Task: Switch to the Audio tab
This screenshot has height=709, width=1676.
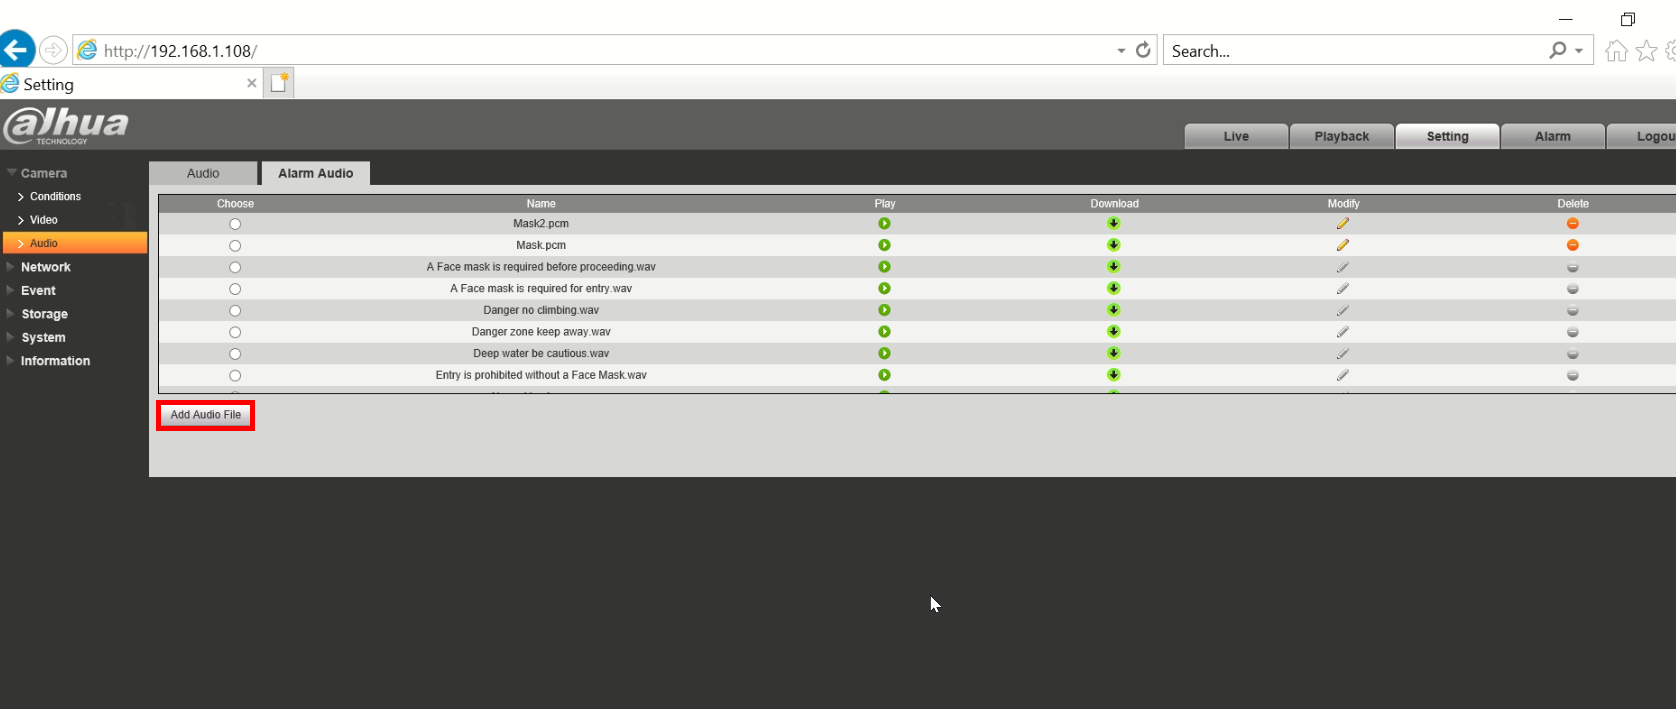Action: pos(203,173)
